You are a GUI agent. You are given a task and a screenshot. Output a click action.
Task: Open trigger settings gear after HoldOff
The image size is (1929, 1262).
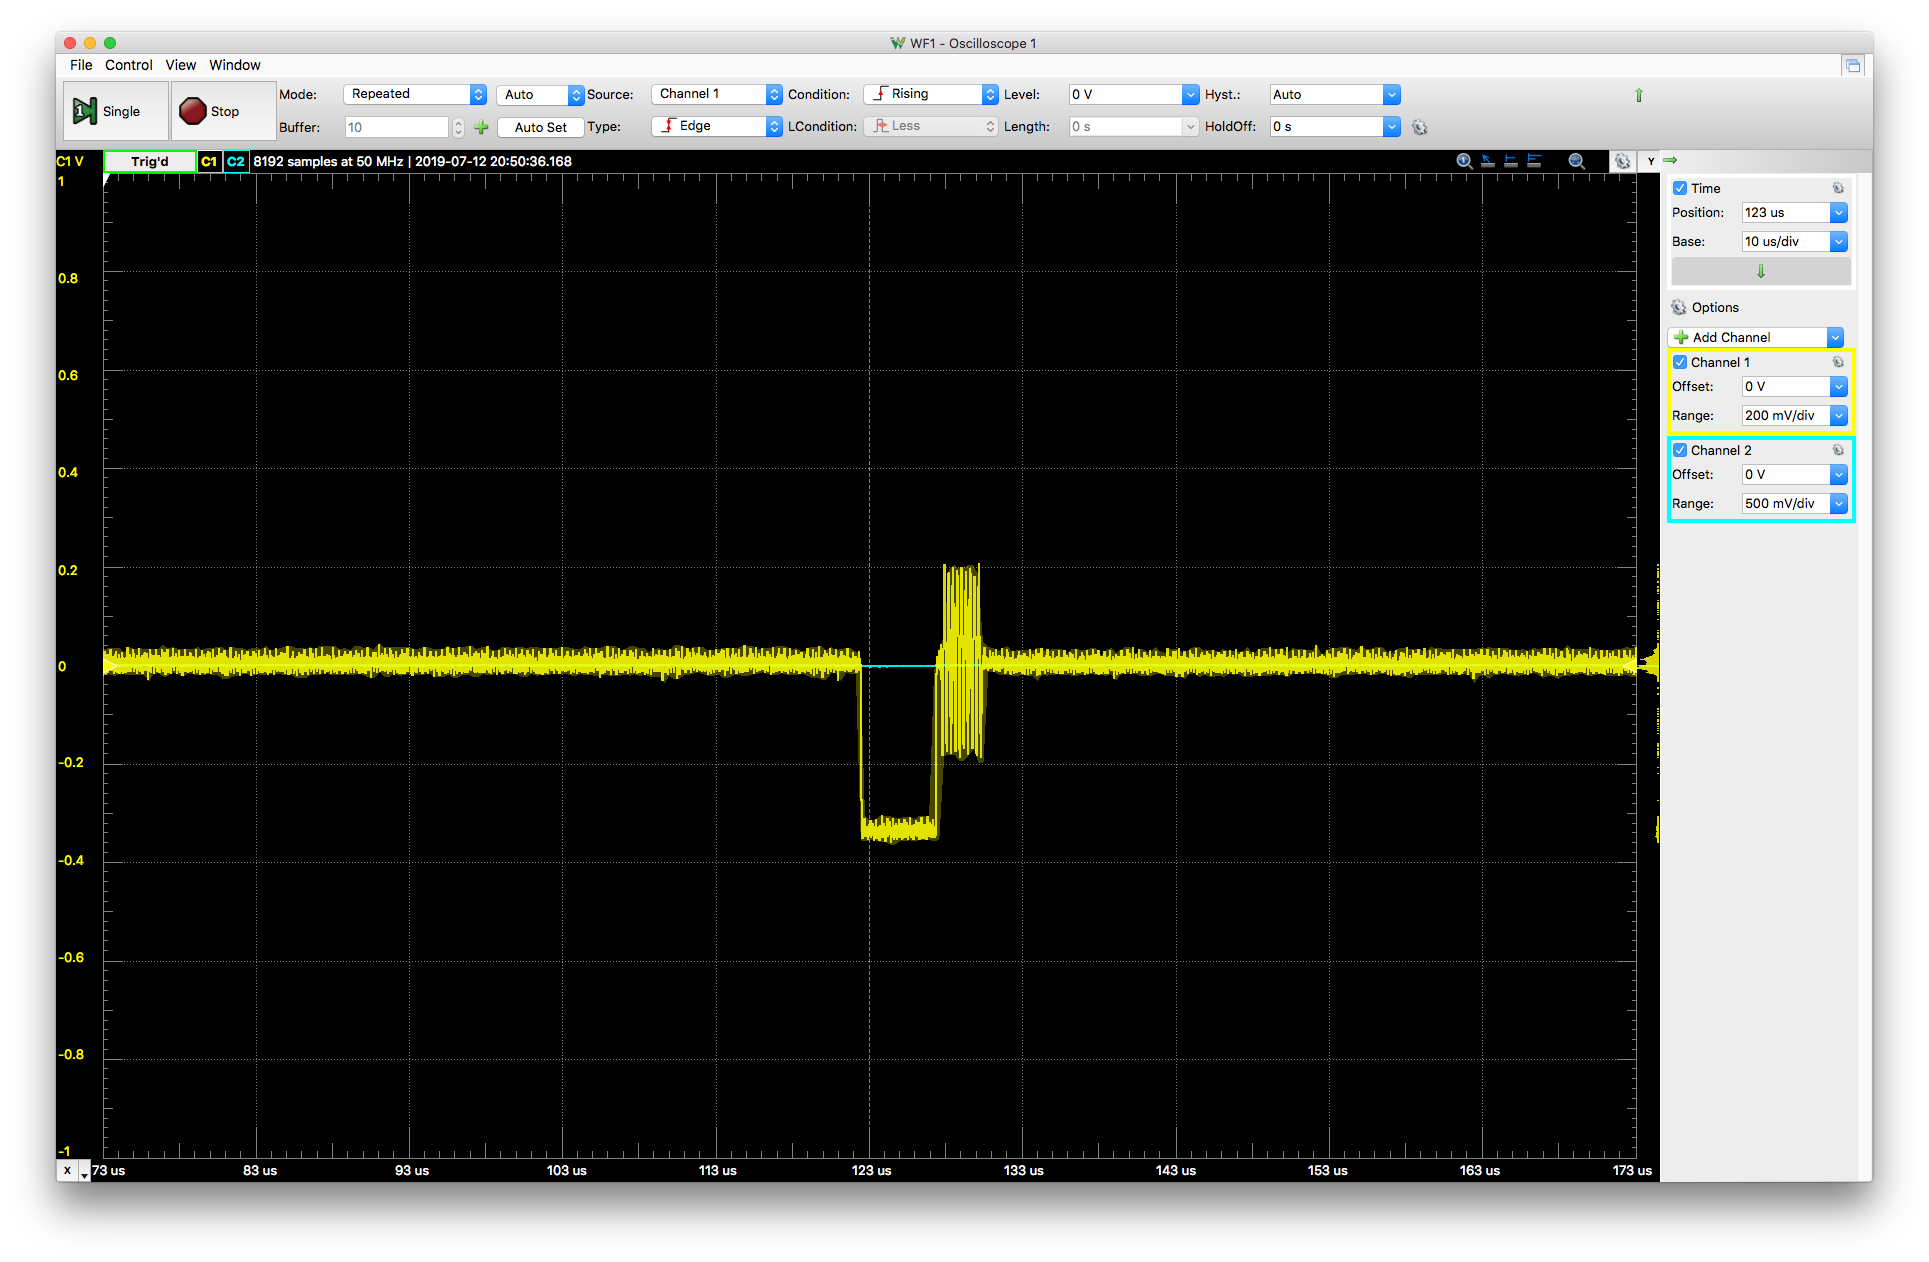click(1419, 127)
